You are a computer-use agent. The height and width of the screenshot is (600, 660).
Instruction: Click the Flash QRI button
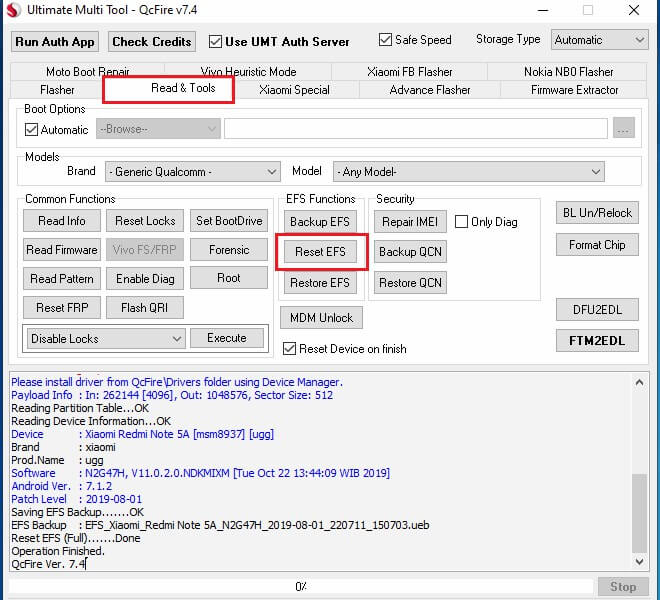click(x=145, y=308)
